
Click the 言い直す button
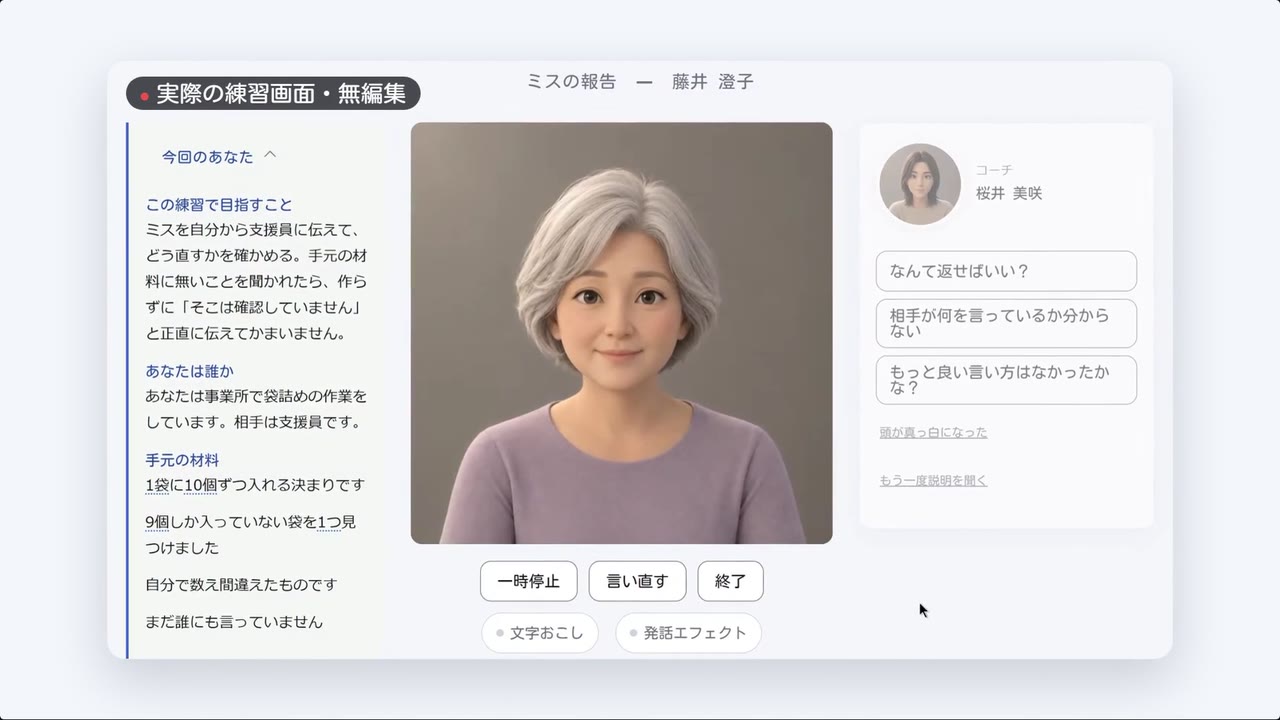click(x=637, y=581)
